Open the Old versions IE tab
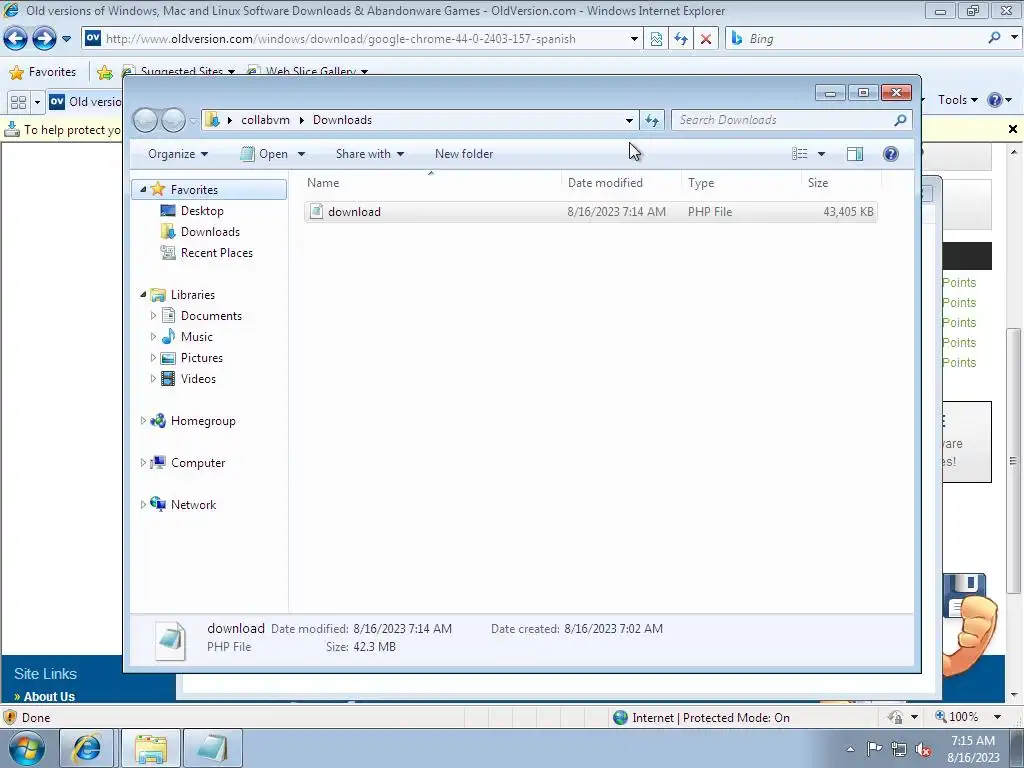Image resolution: width=1024 pixels, height=768 pixels. [86, 102]
